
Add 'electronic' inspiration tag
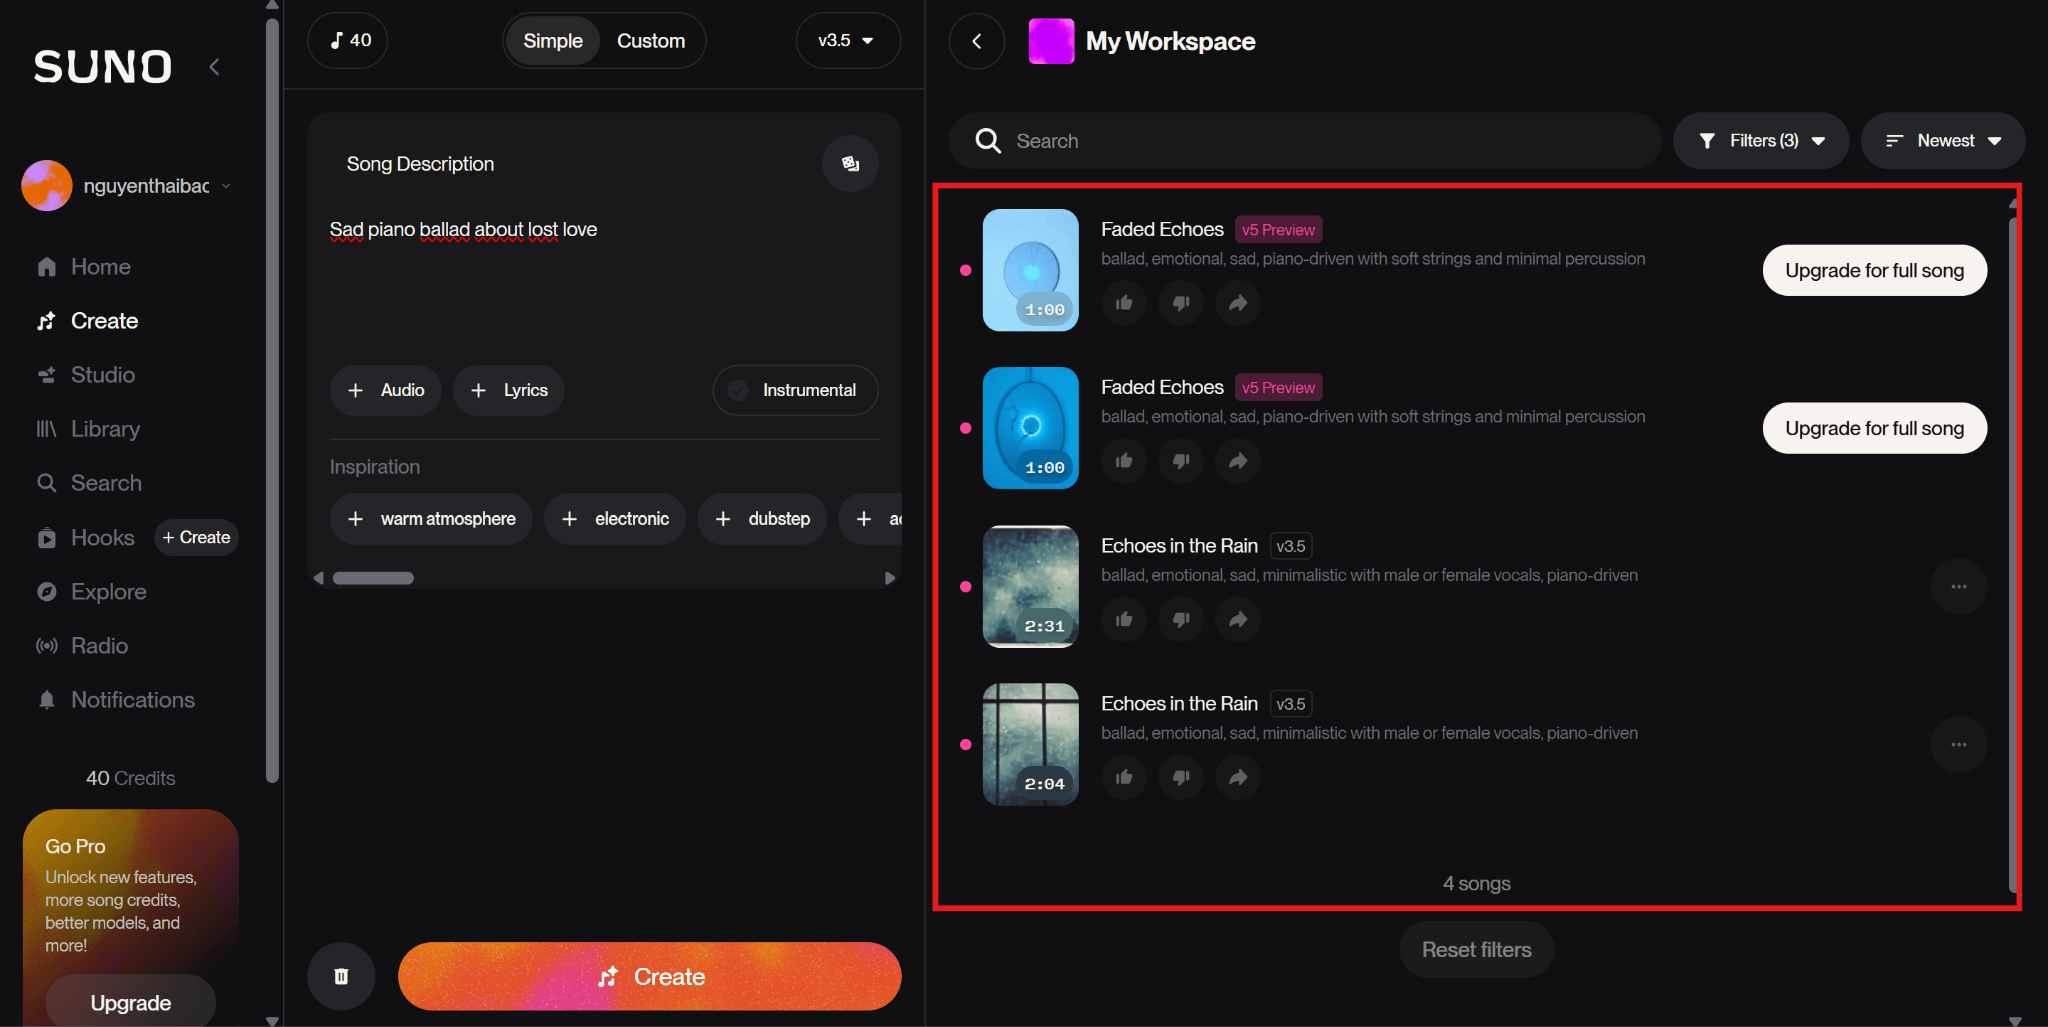615,519
